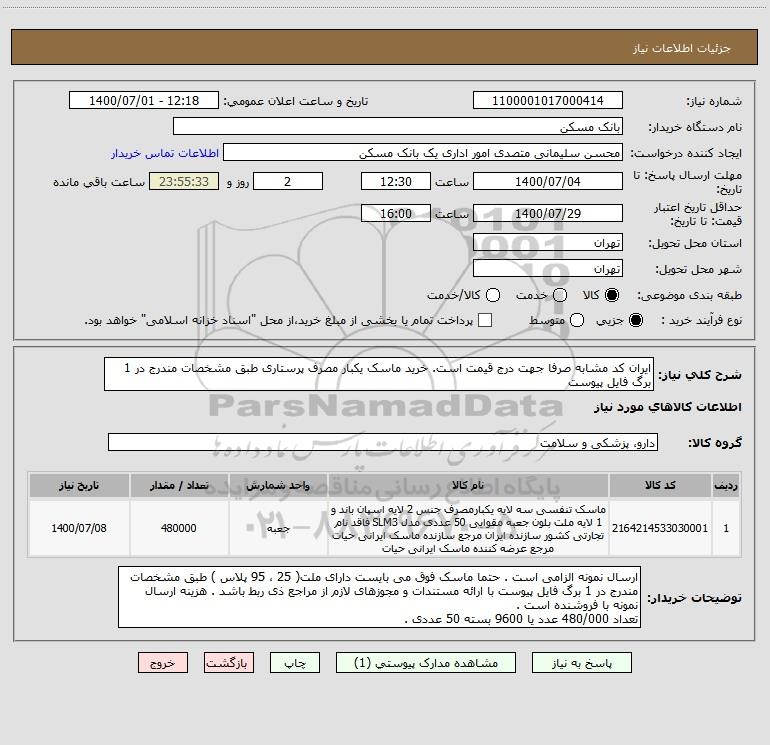Click the deadline hour field 12:30
The width and height of the screenshot is (770, 745).
(x=396, y=181)
